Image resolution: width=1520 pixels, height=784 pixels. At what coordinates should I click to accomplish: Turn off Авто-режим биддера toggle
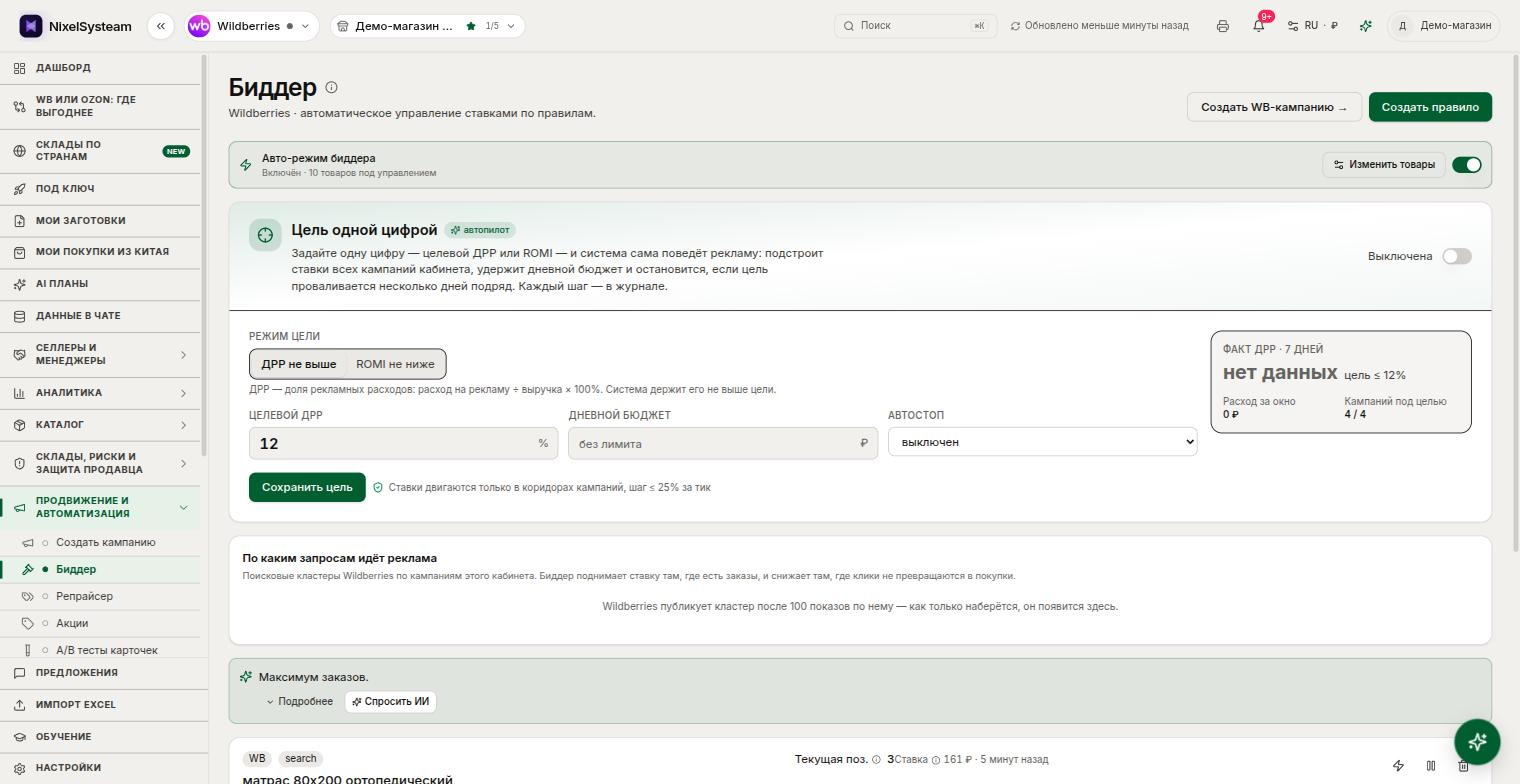(1467, 165)
